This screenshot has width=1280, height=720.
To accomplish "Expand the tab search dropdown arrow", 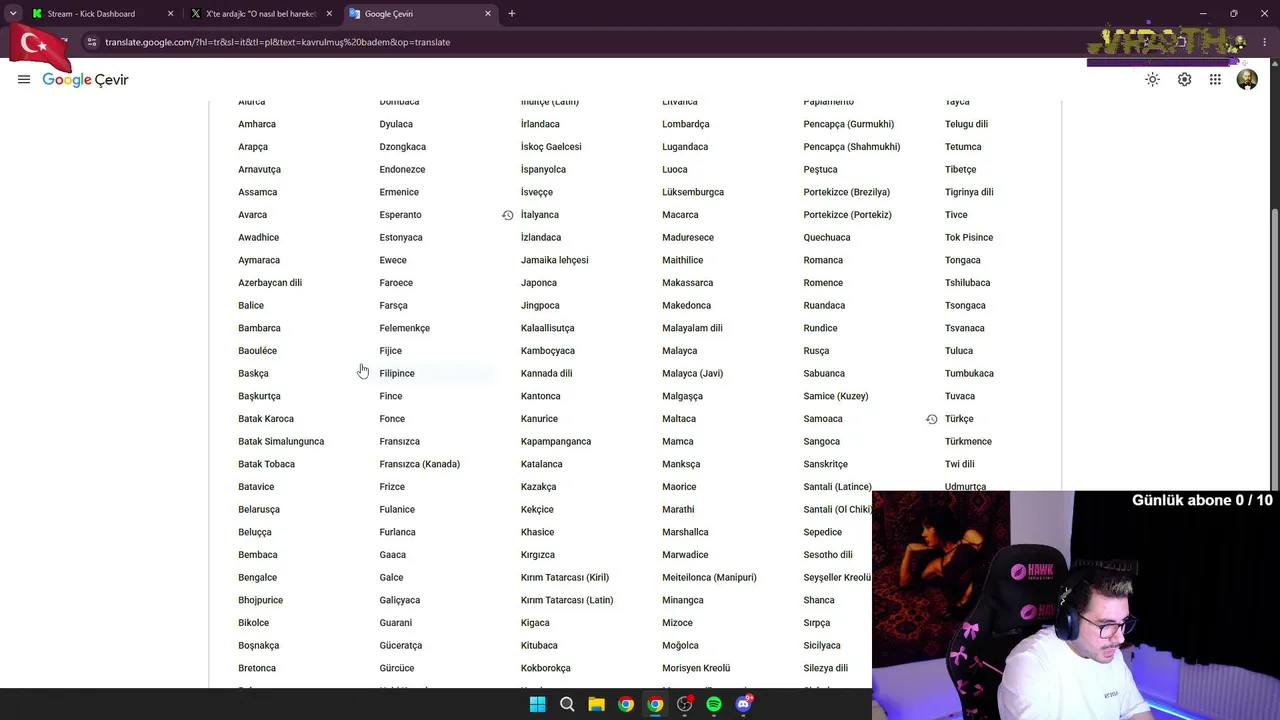I will [x=13, y=14].
